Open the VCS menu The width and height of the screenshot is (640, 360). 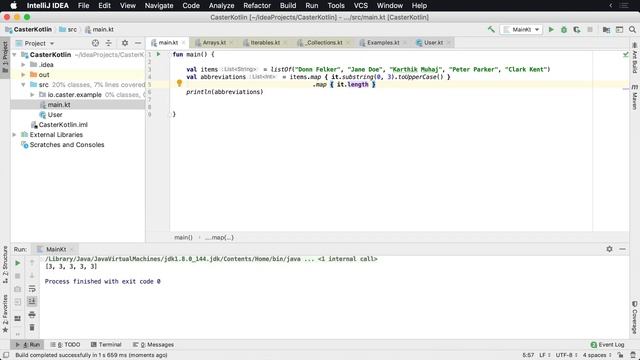[360, 6]
